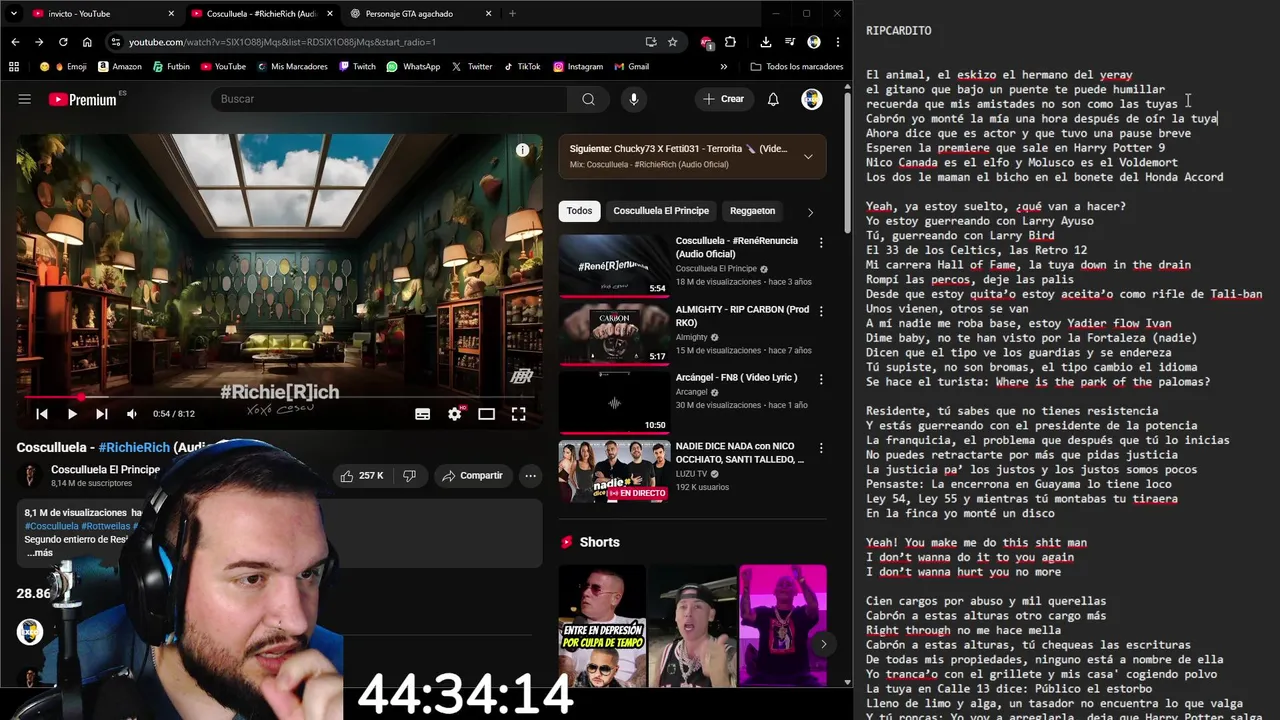The width and height of the screenshot is (1280, 720).
Task: Show video info card icon
Action: pyautogui.click(x=522, y=150)
